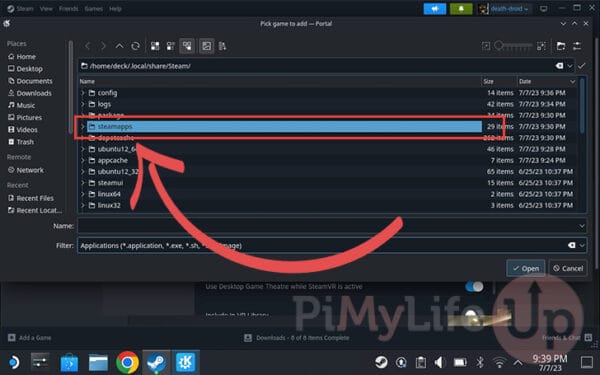The height and width of the screenshot is (375, 600).
Task: Click Steam green notifications bell
Action: click(x=461, y=9)
